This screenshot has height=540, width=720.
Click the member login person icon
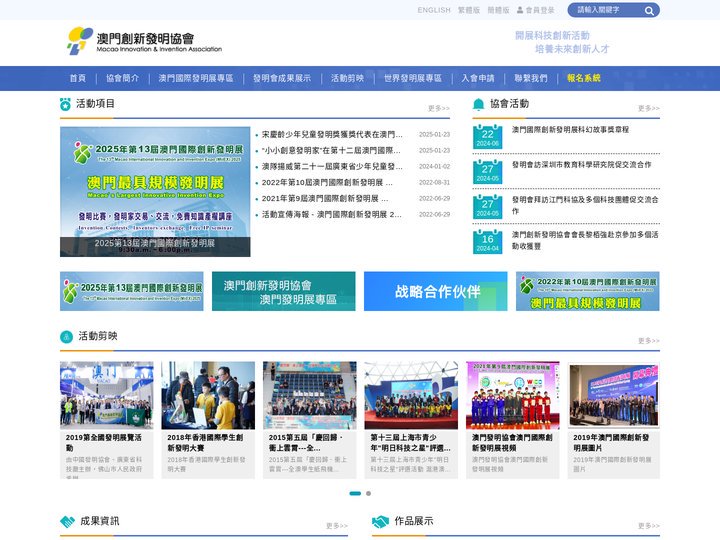pos(520,10)
